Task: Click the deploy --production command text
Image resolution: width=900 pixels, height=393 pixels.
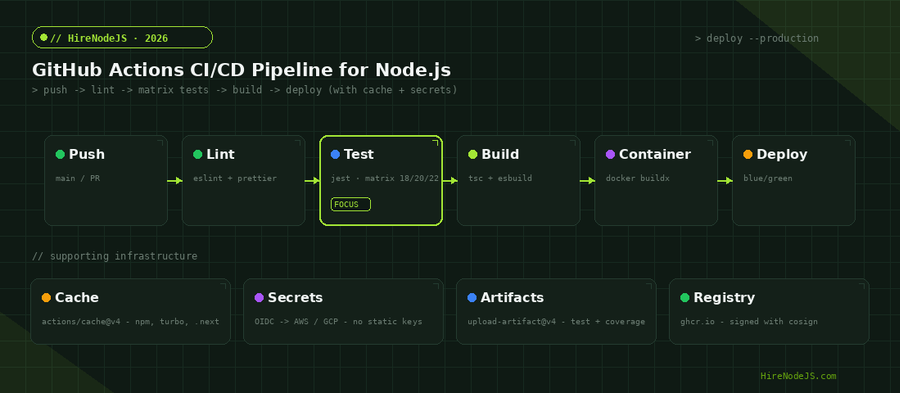Action: pyautogui.click(x=757, y=38)
